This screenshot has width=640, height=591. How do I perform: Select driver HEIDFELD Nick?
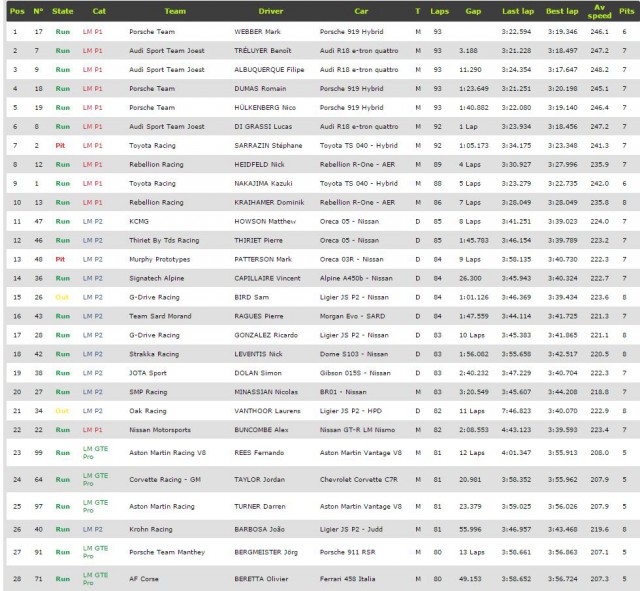click(259, 164)
